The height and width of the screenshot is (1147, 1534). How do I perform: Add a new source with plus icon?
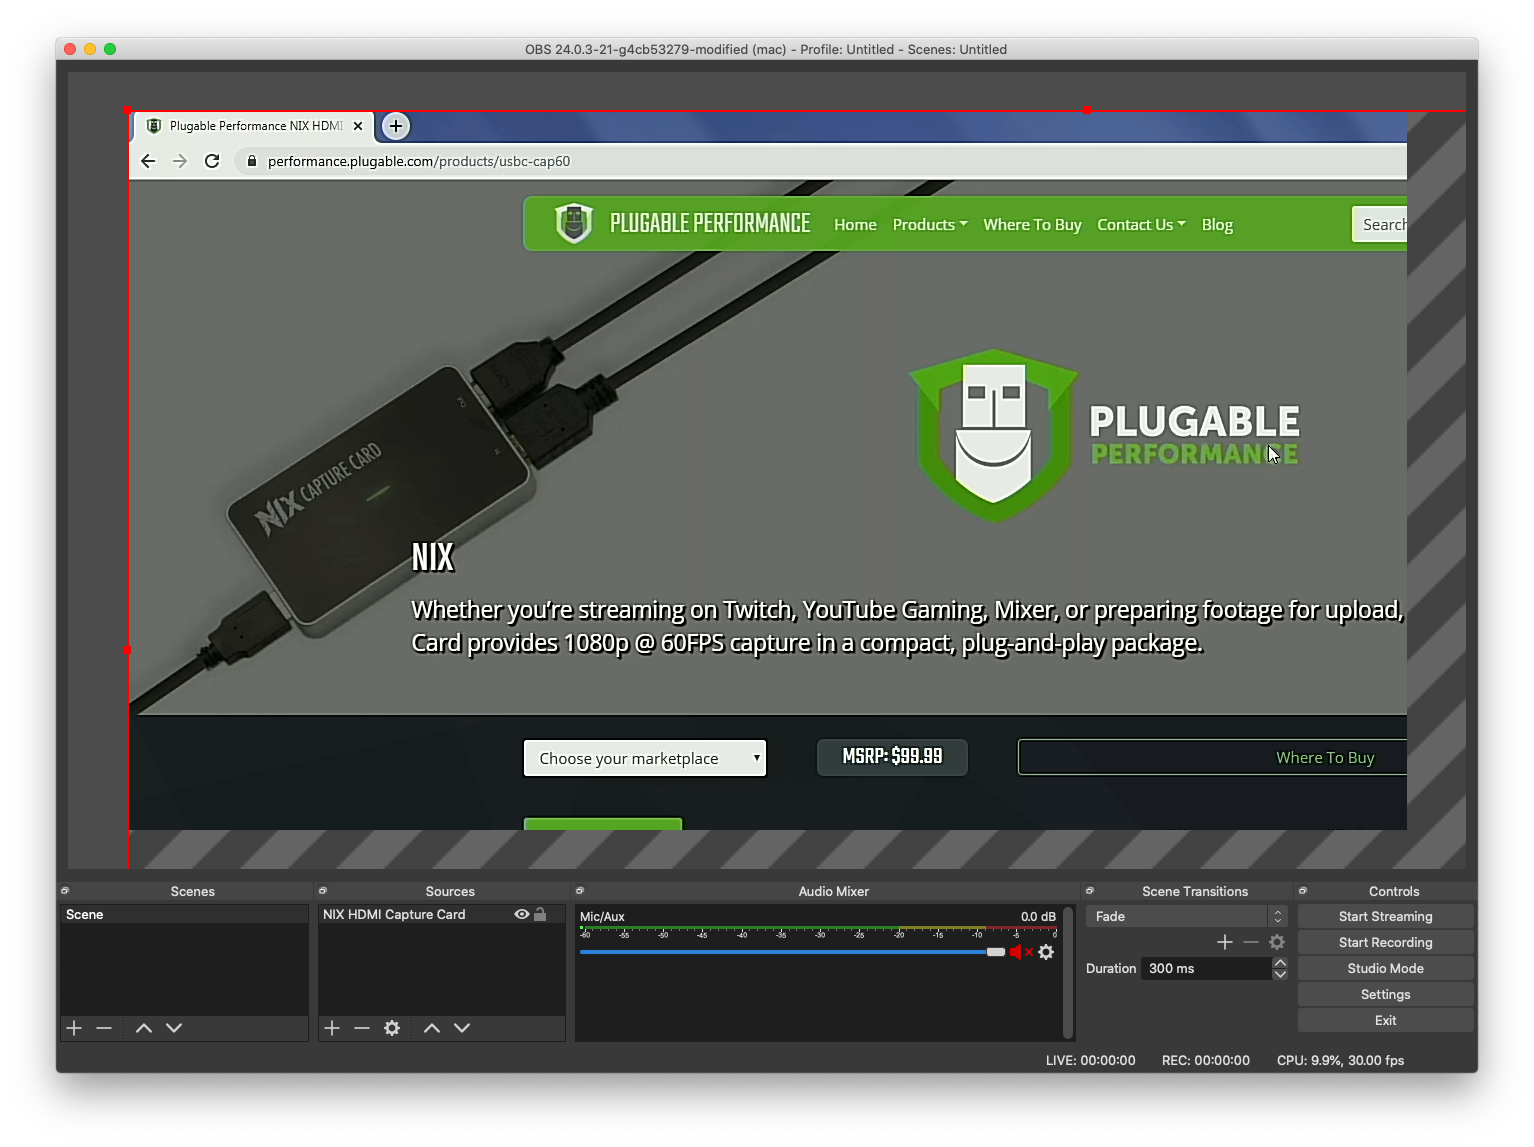click(332, 1028)
